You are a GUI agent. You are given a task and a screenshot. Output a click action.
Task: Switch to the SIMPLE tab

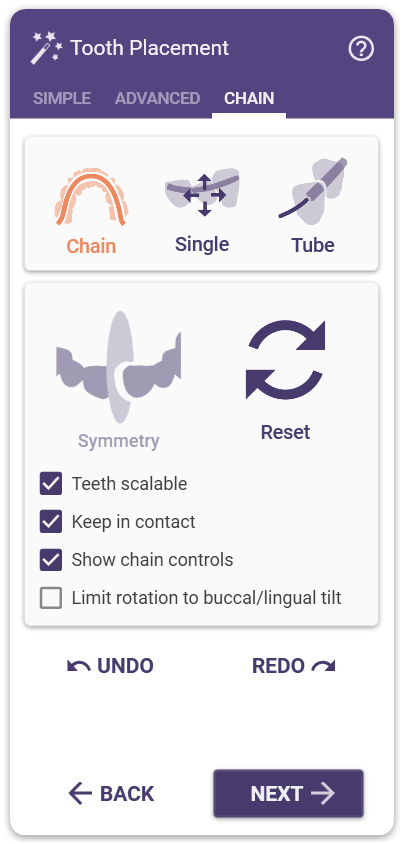click(62, 99)
